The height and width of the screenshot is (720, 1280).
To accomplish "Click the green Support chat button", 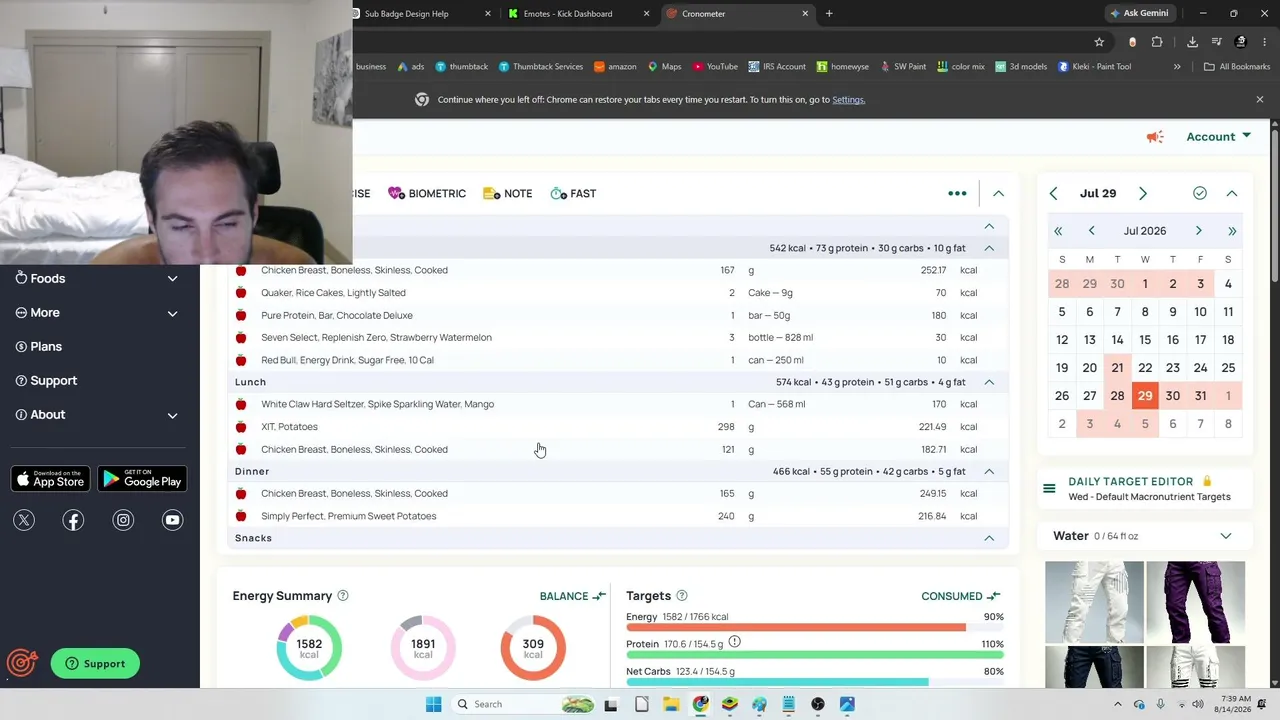I will click(x=96, y=663).
